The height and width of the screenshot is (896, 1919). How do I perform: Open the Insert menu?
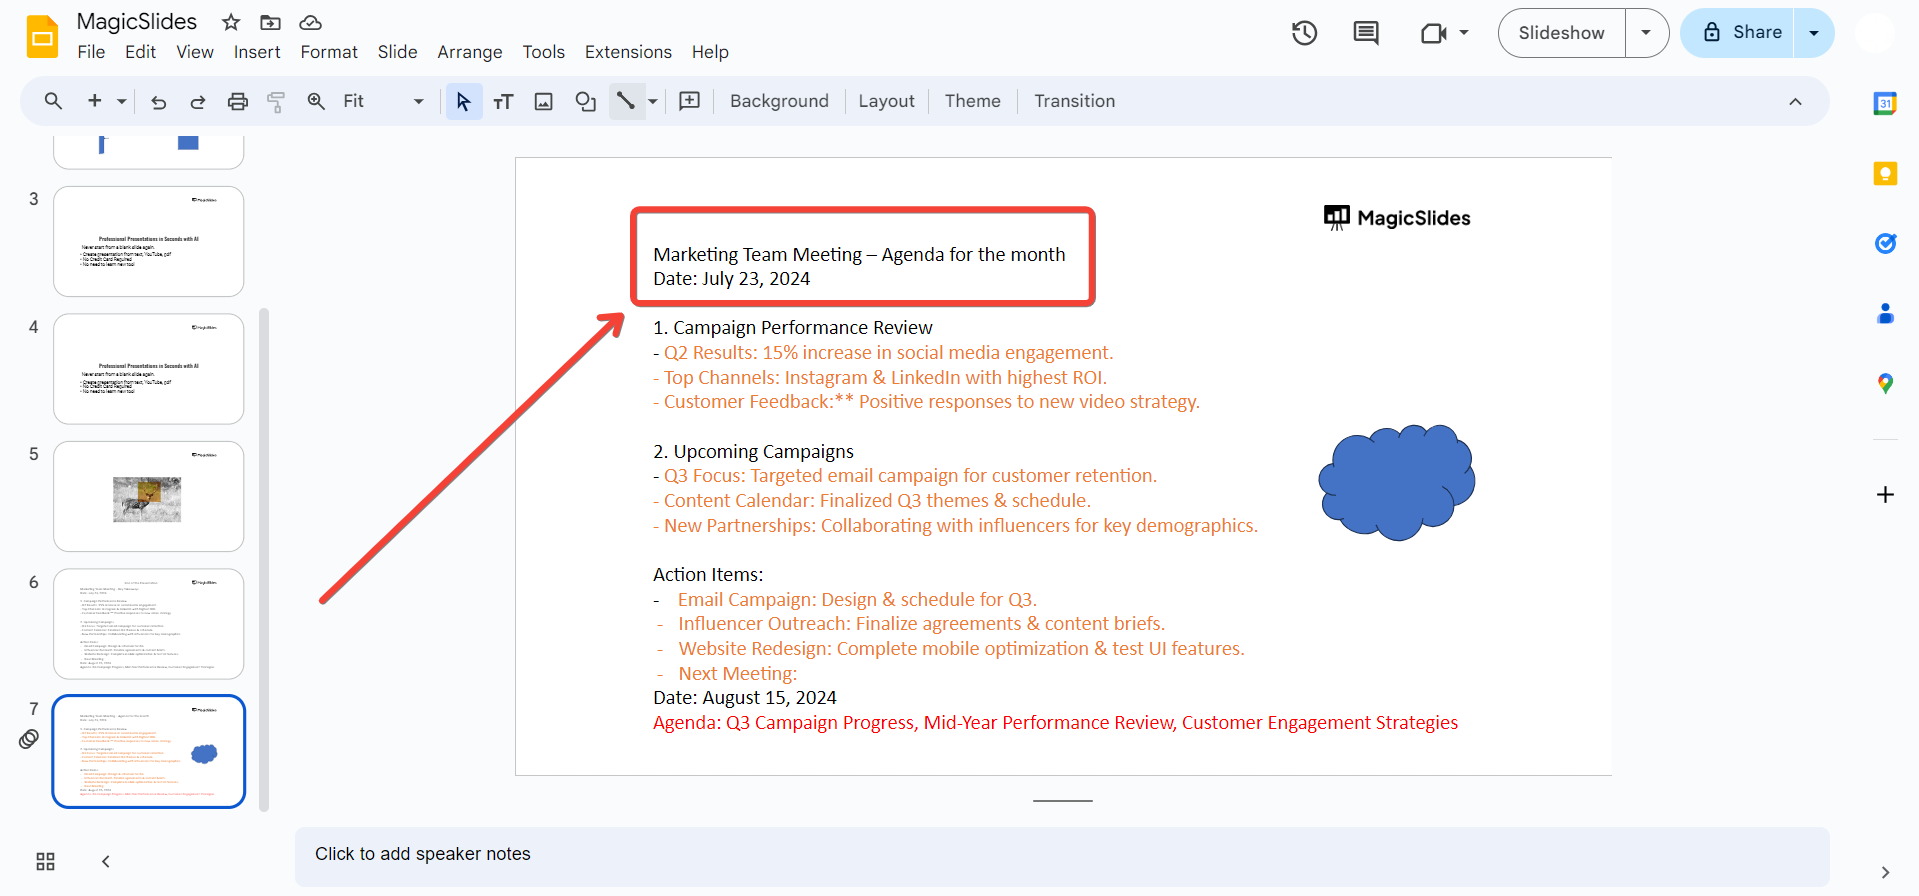(257, 52)
